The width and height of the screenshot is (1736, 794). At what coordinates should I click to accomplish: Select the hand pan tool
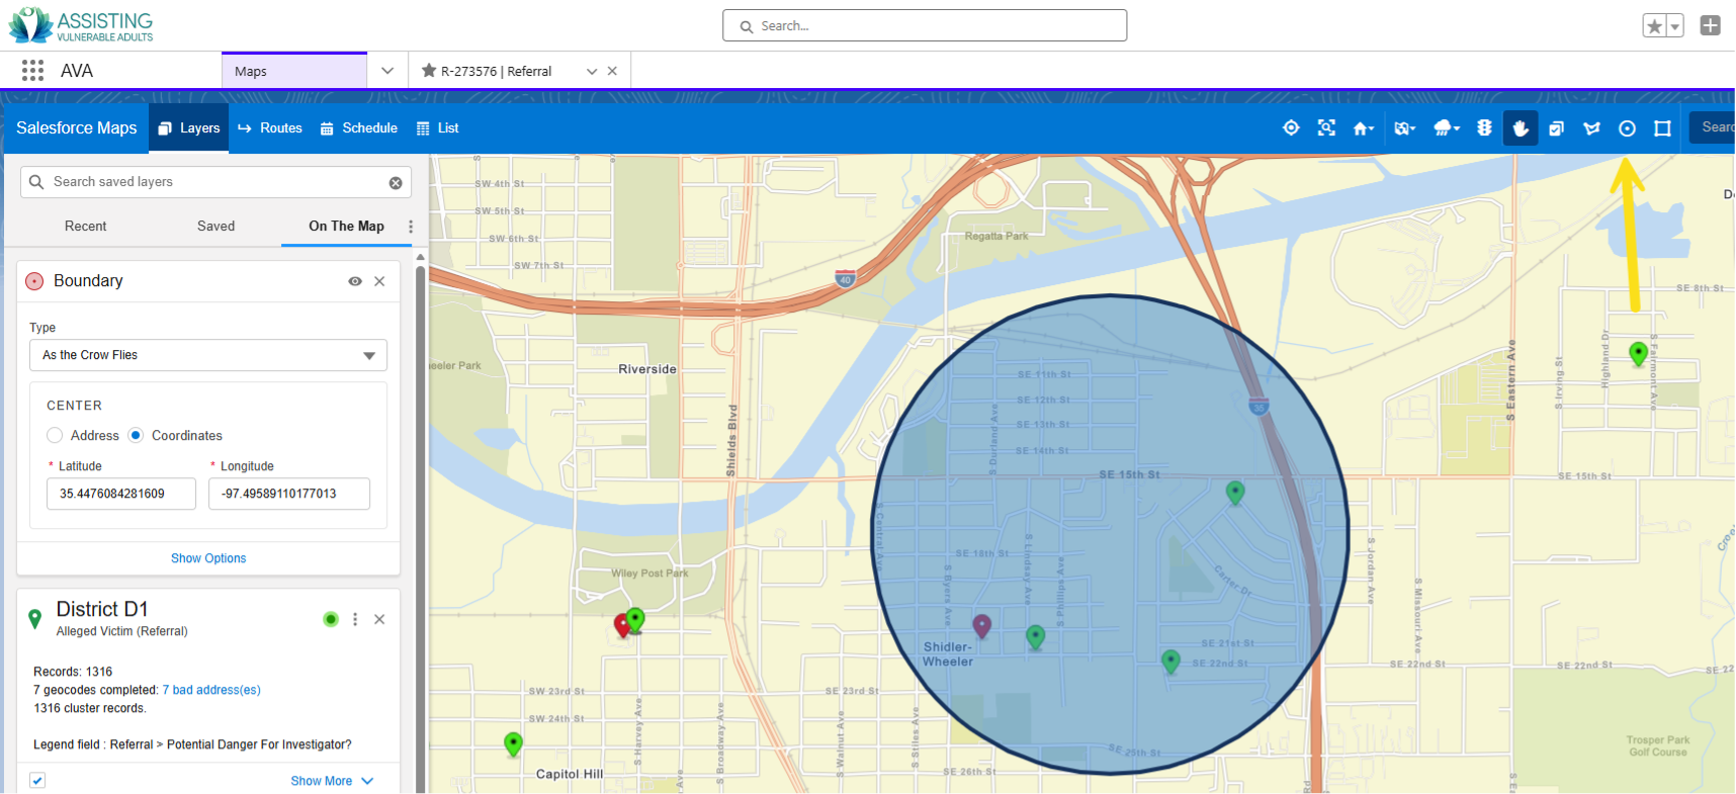(x=1521, y=128)
